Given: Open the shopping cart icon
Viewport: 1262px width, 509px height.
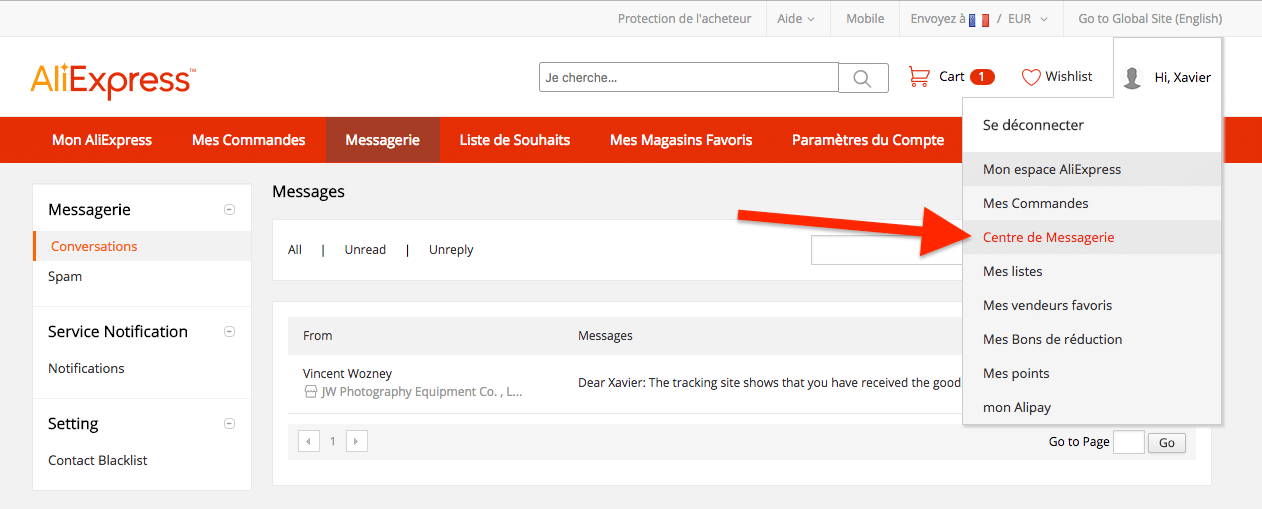Looking at the screenshot, I should click(918, 77).
